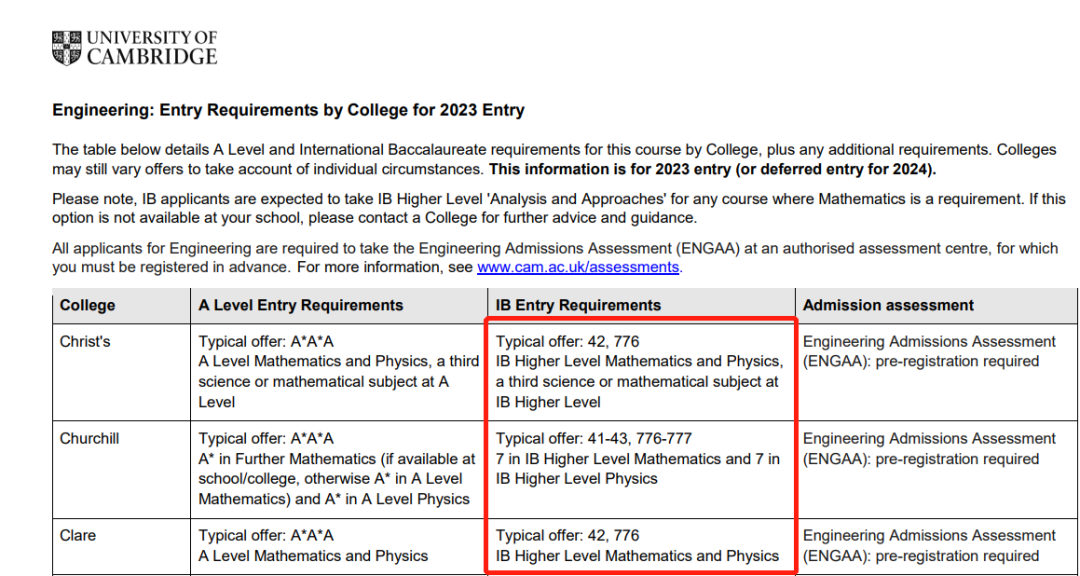The image size is (1080, 576).
Task: Click the Clare college name cell
Action: (121, 546)
